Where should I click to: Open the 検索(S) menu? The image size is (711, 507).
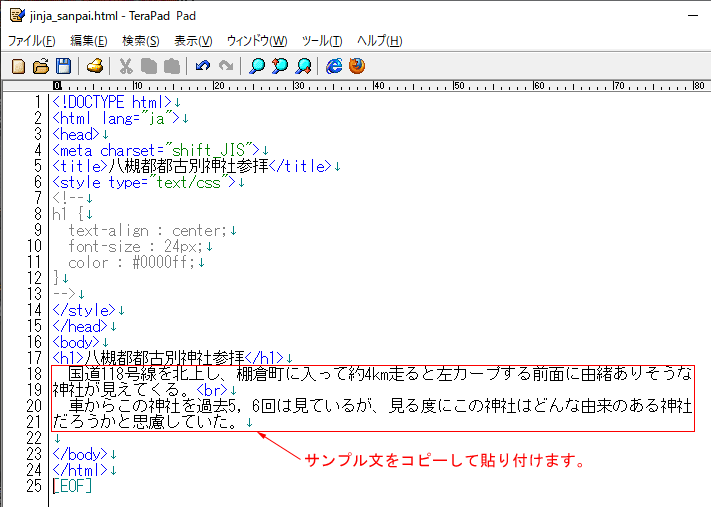[141, 41]
